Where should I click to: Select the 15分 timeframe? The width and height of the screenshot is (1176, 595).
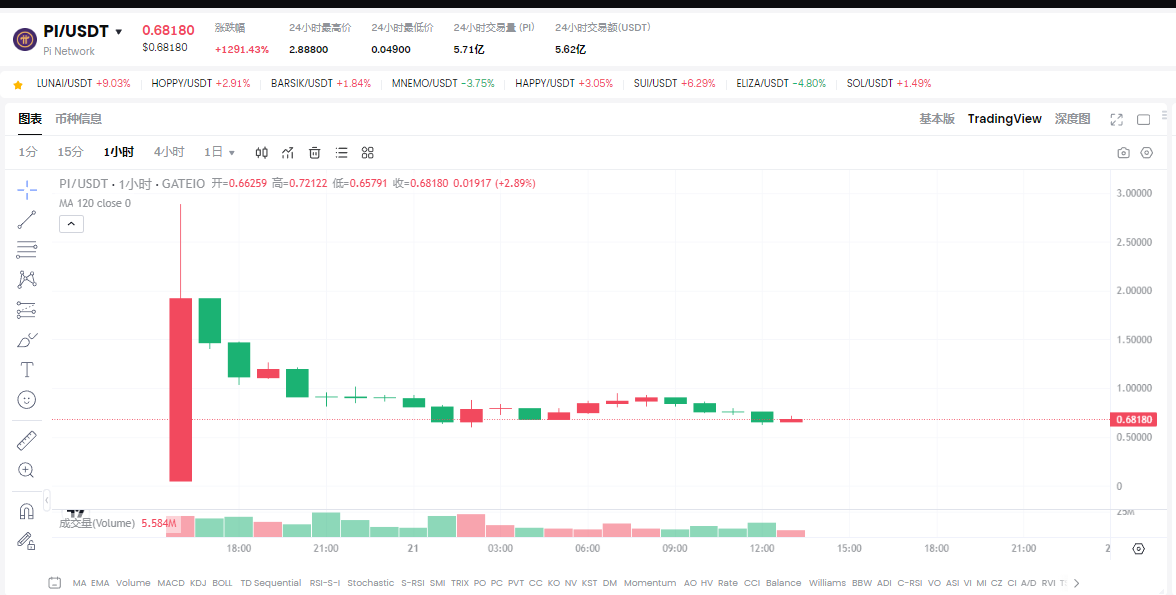pos(69,152)
